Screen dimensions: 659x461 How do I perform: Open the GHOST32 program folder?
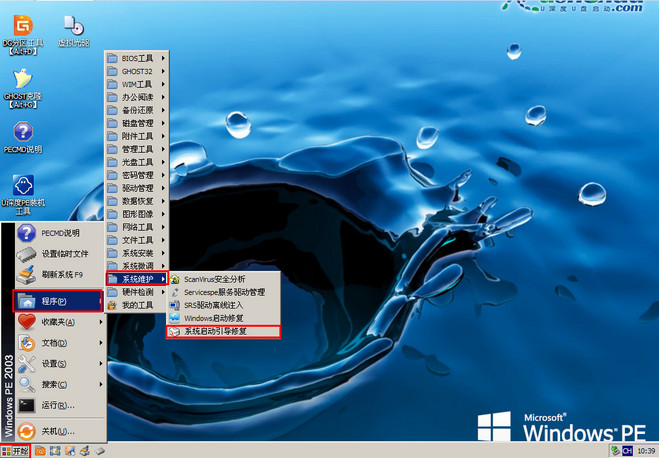pos(137,71)
